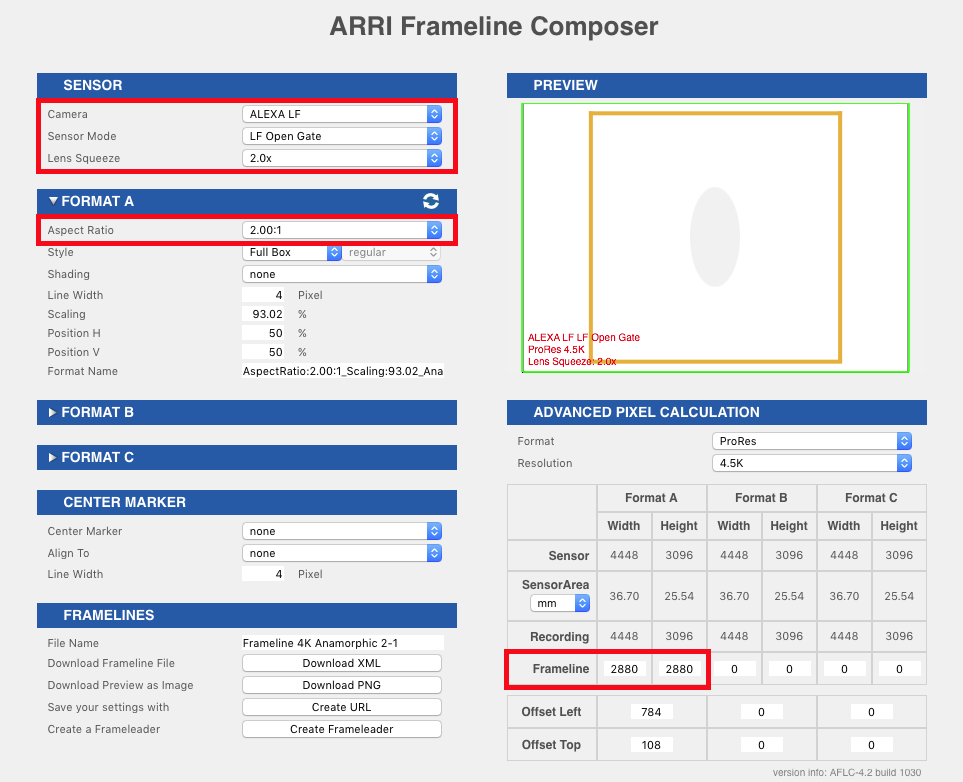Click the ARRI Frameline Composer title

(494, 26)
